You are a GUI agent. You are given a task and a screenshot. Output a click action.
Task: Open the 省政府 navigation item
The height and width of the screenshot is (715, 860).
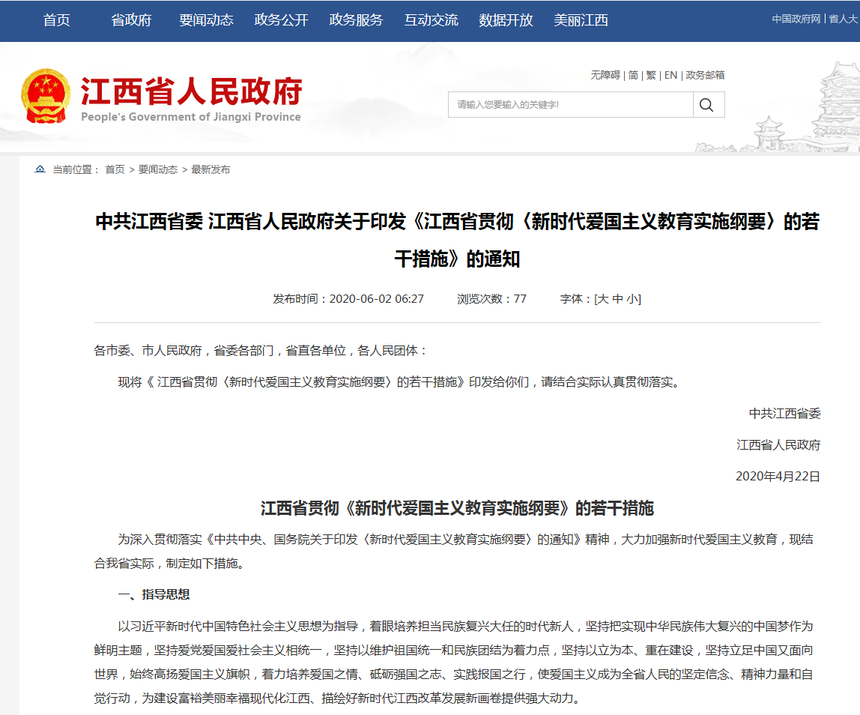(x=131, y=20)
